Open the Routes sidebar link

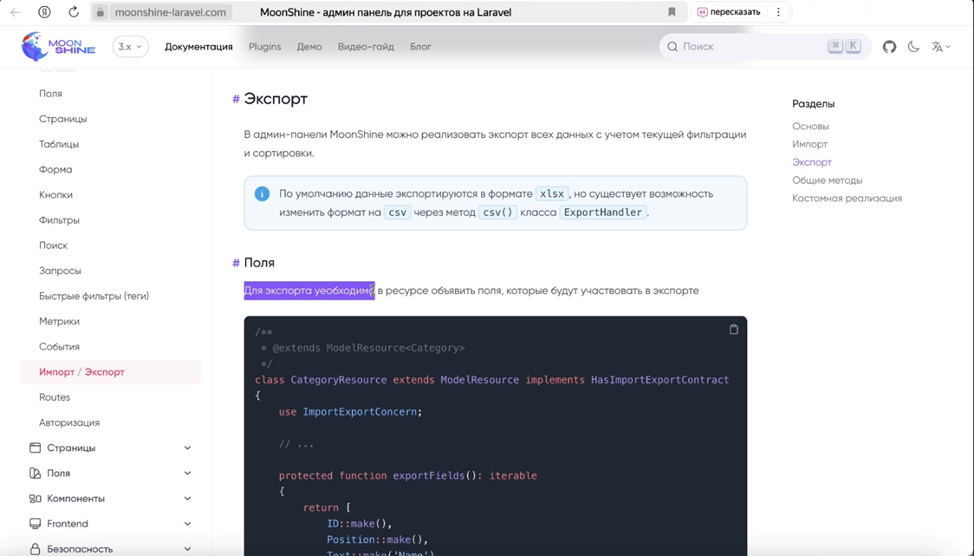[55, 398]
